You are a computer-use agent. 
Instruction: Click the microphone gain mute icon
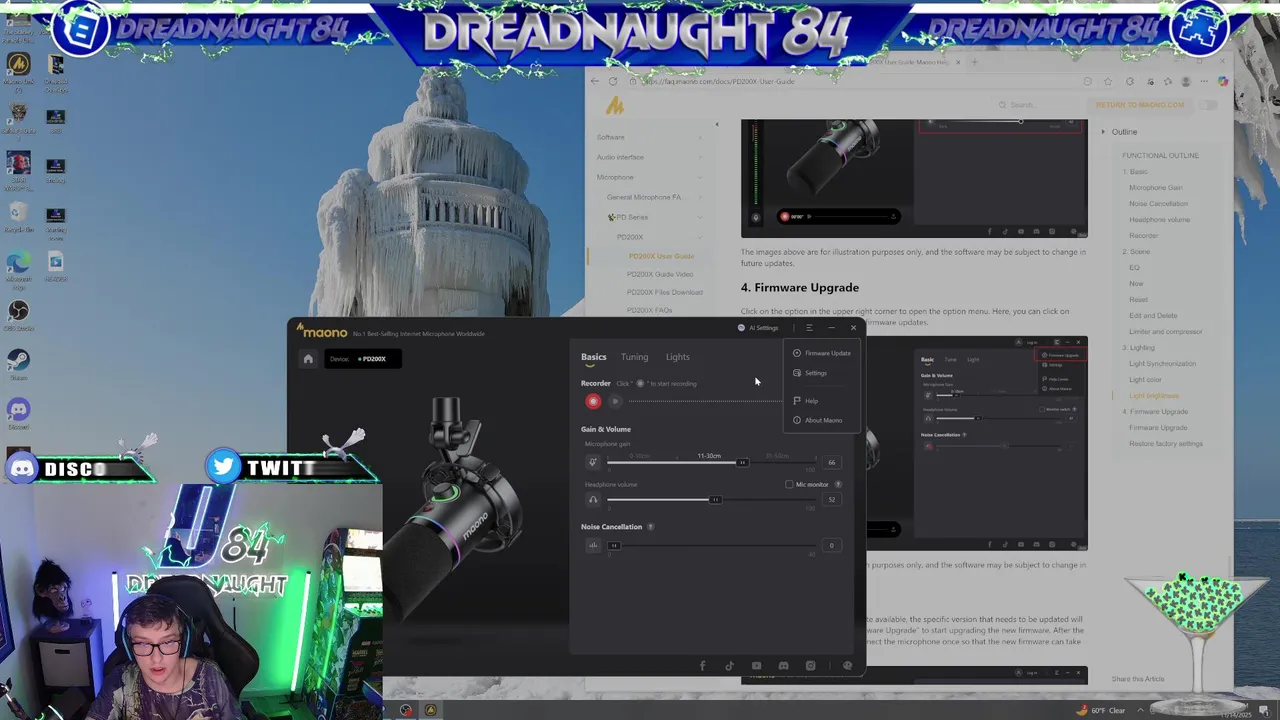[592, 462]
